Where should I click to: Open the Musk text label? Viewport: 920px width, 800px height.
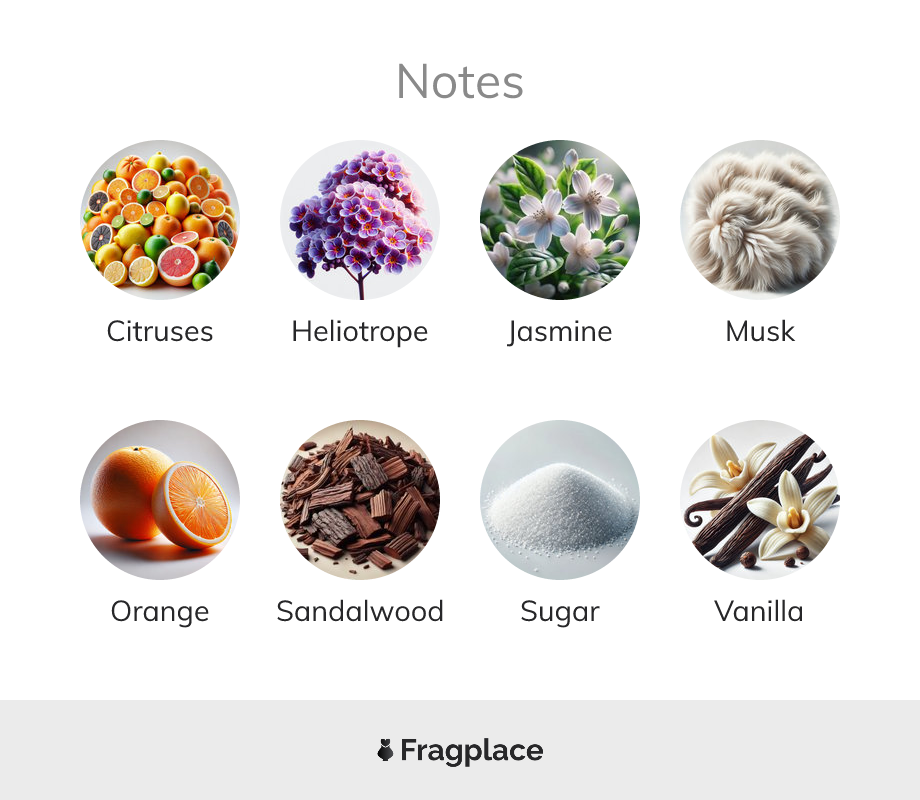pyautogui.click(x=760, y=331)
